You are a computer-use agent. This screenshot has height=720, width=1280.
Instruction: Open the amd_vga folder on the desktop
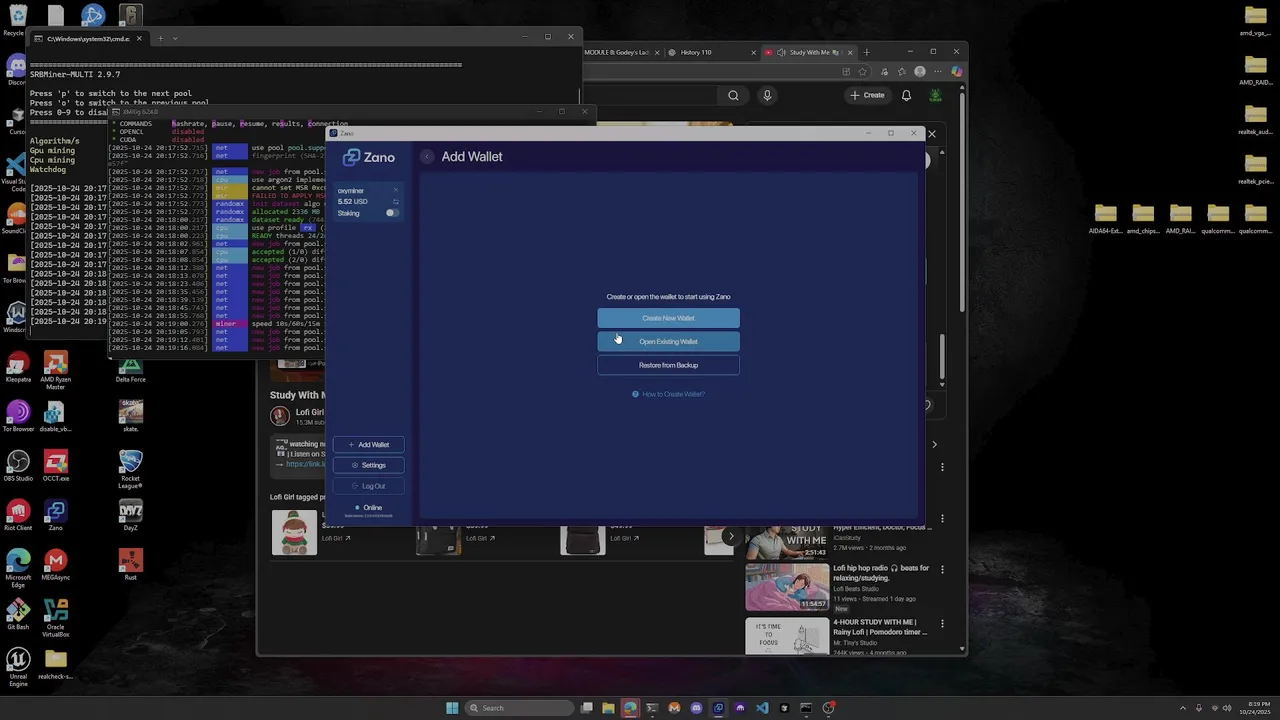pos(1255,20)
